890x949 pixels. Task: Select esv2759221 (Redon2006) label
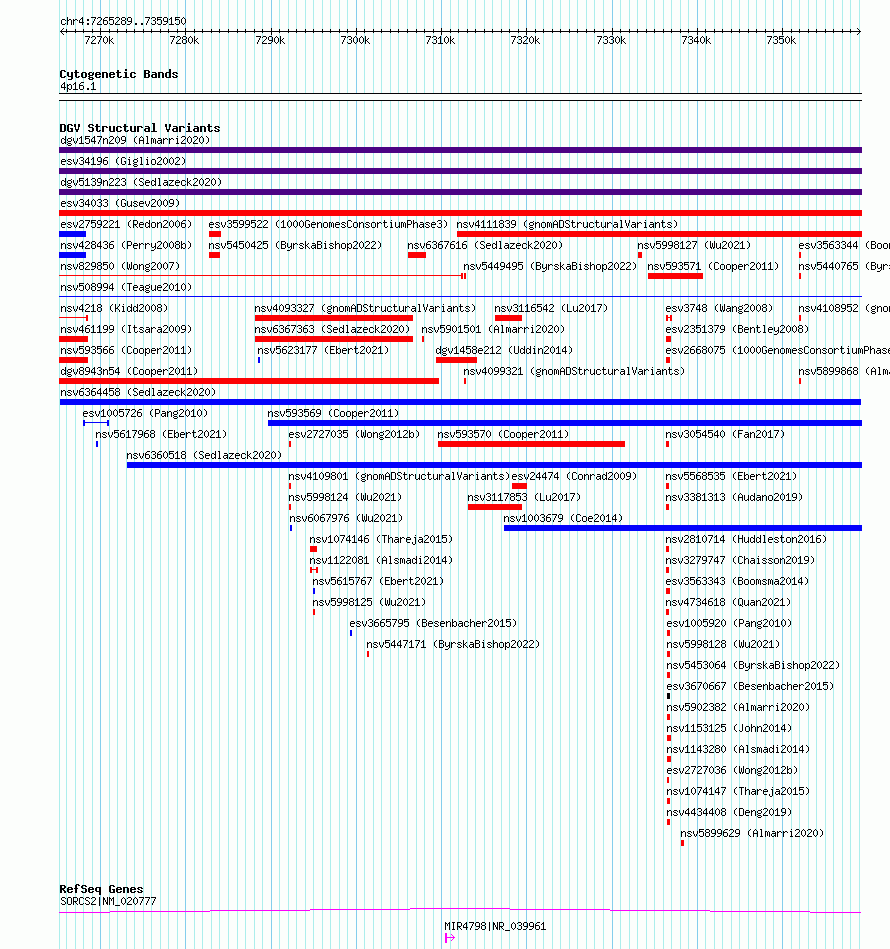(126, 225)
